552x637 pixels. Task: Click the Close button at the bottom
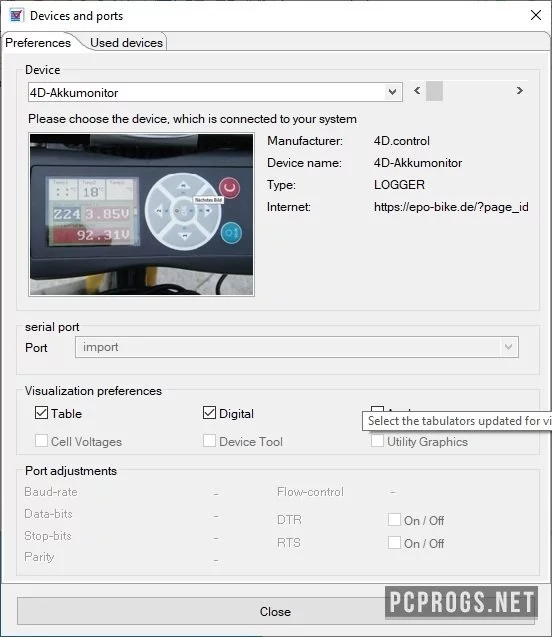coord(275,611)
